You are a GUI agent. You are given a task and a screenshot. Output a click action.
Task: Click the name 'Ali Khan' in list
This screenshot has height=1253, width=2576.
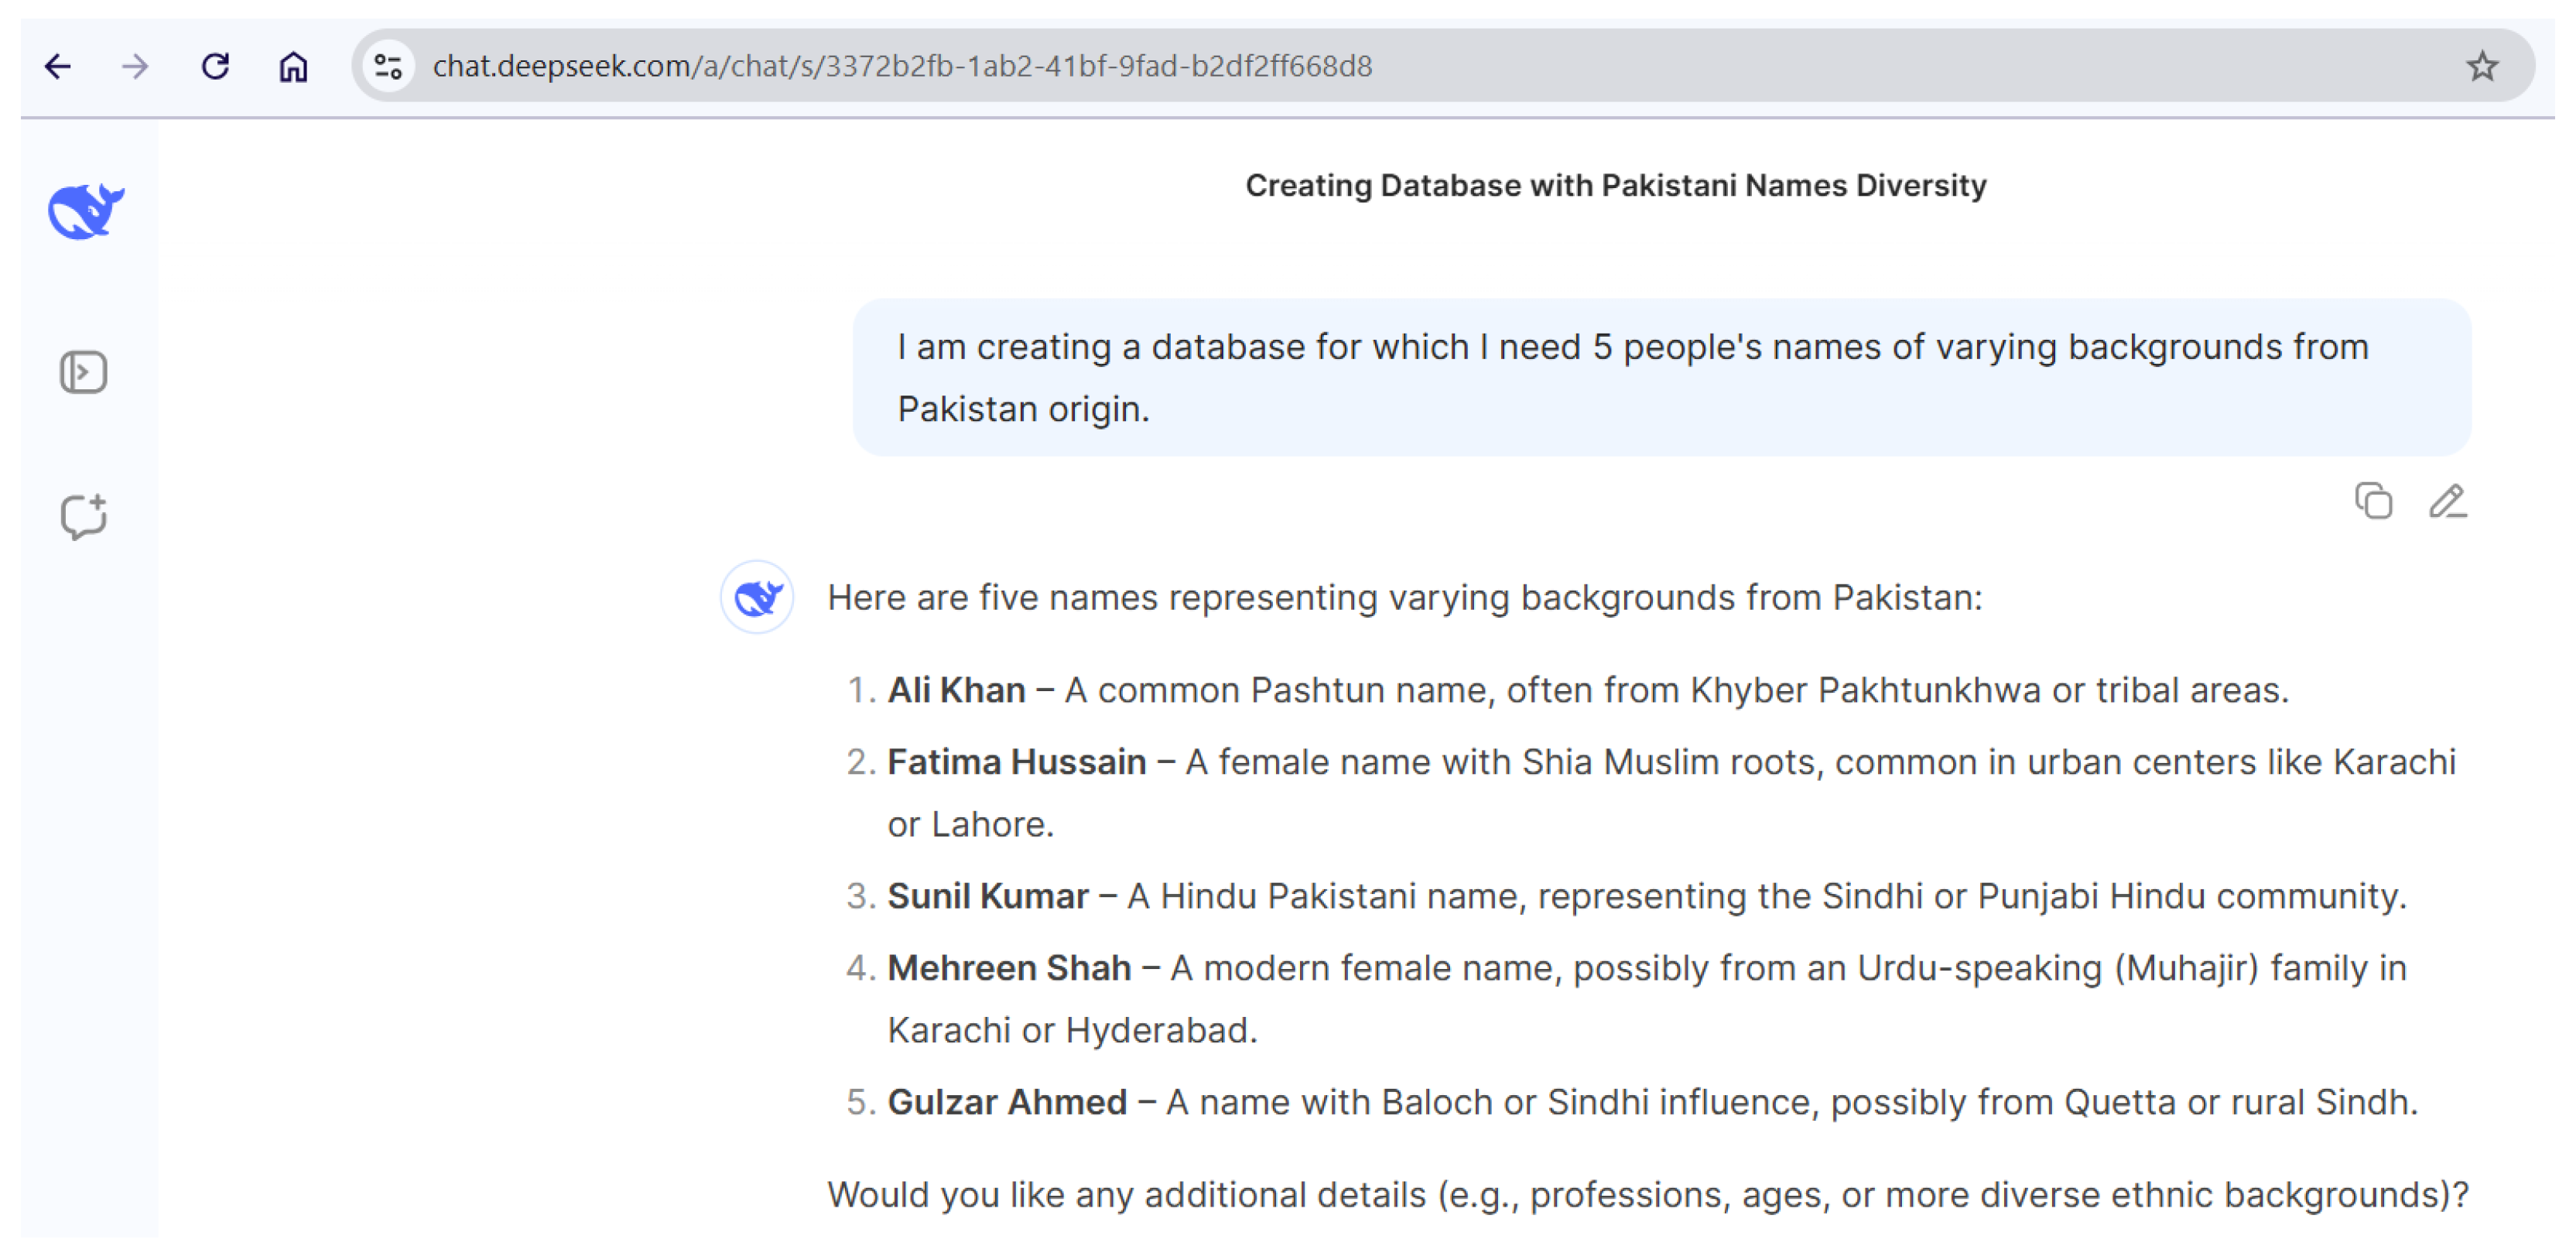point(956,690)
